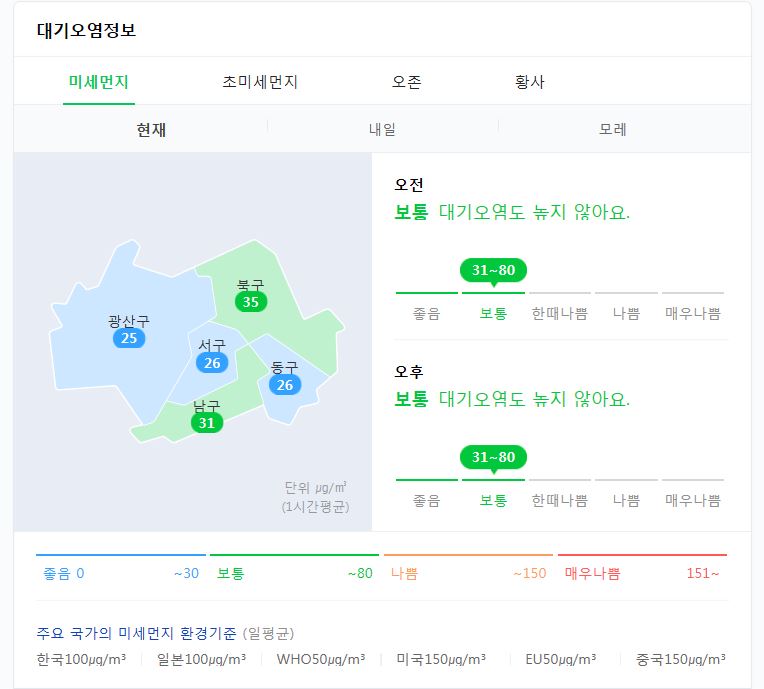This screenshot has height=689, width=764.
Task: Click the 좋음 0~30 legend bar
Action: point(121,567)
